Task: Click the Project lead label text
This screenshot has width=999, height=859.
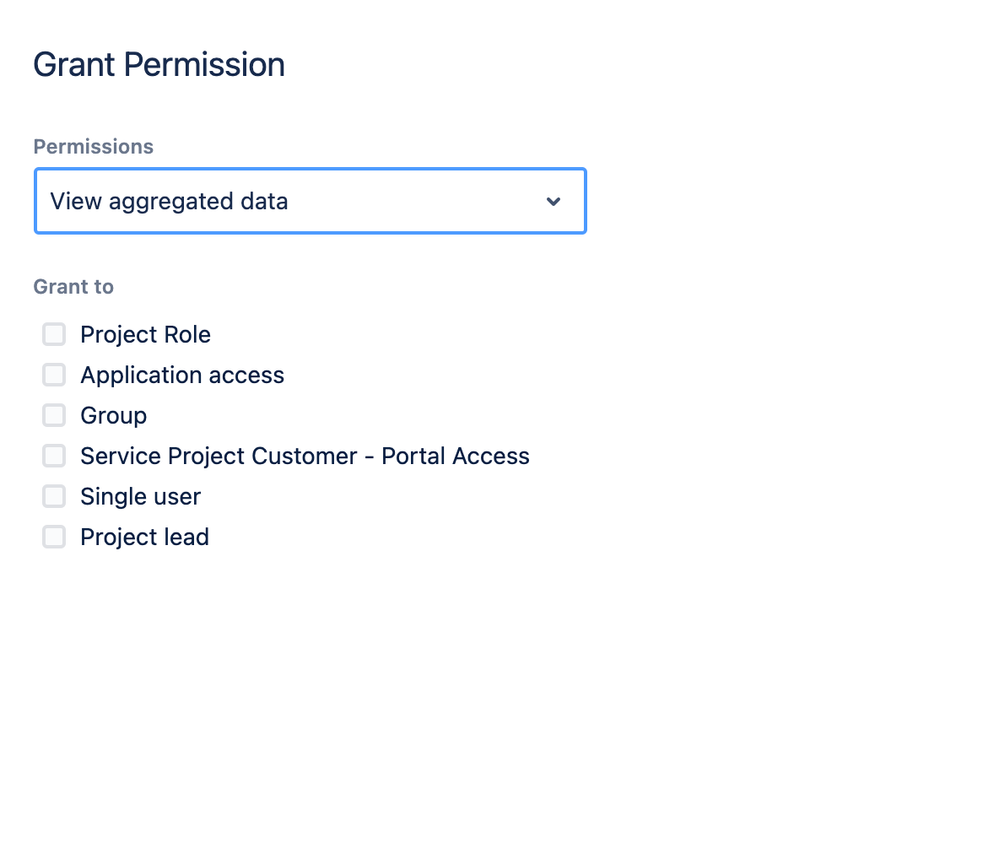Action: tap(144, 537)
